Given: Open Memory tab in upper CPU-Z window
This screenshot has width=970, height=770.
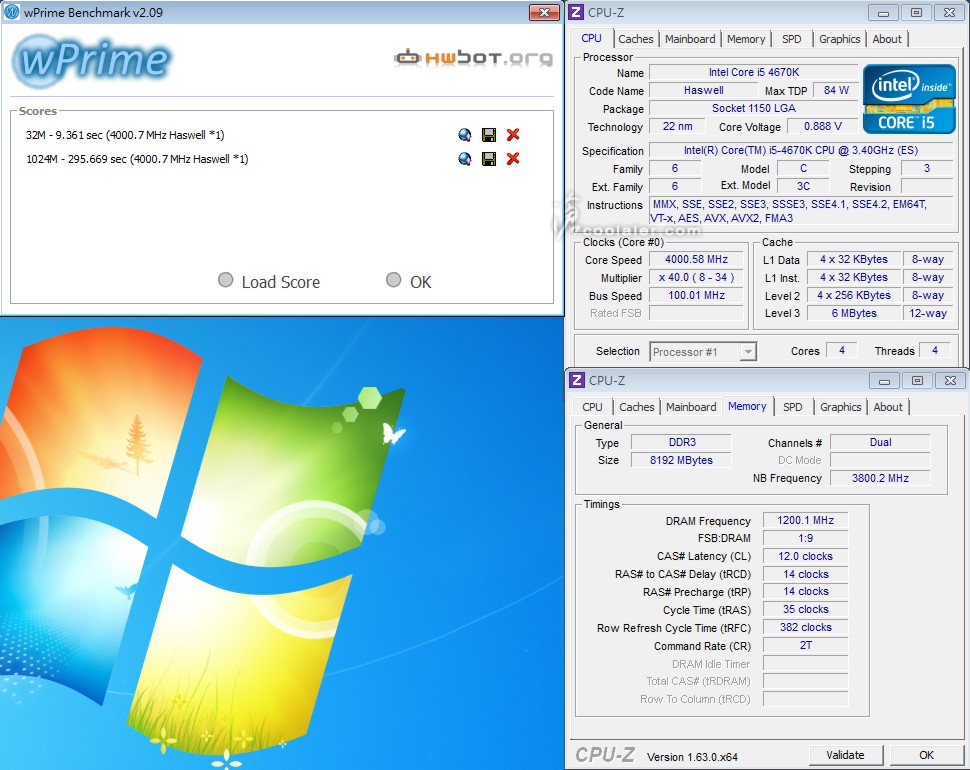Looking at the screenshot, I should click(x=745, y=39).
